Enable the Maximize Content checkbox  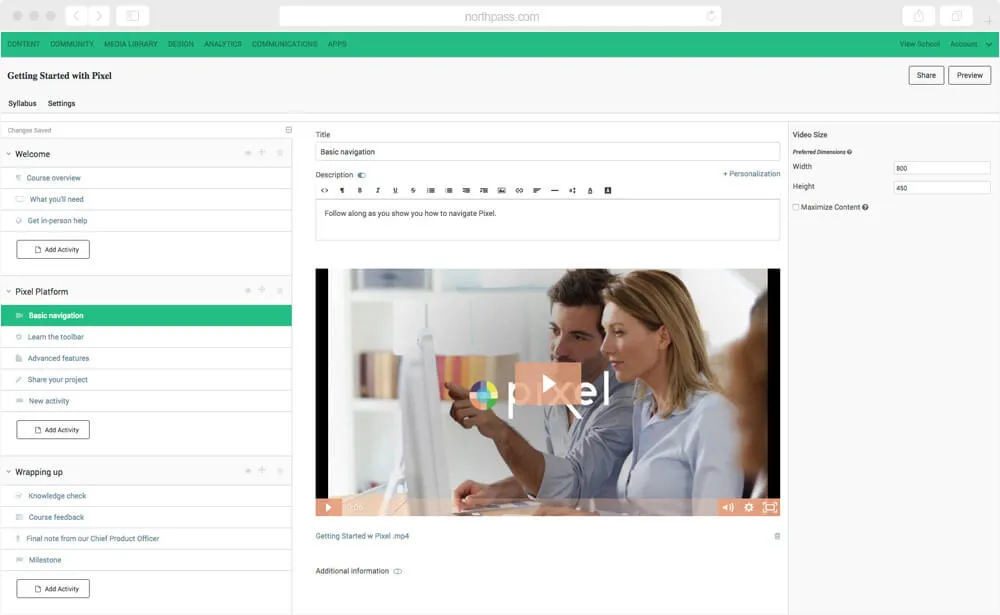[796, 207]
